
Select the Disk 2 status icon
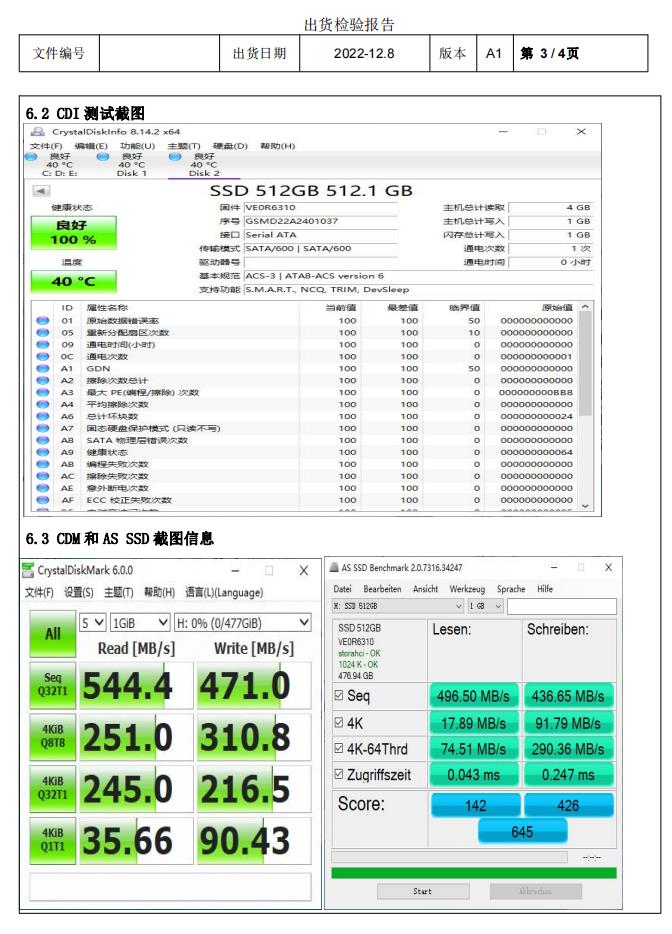[x=175, y=157]
